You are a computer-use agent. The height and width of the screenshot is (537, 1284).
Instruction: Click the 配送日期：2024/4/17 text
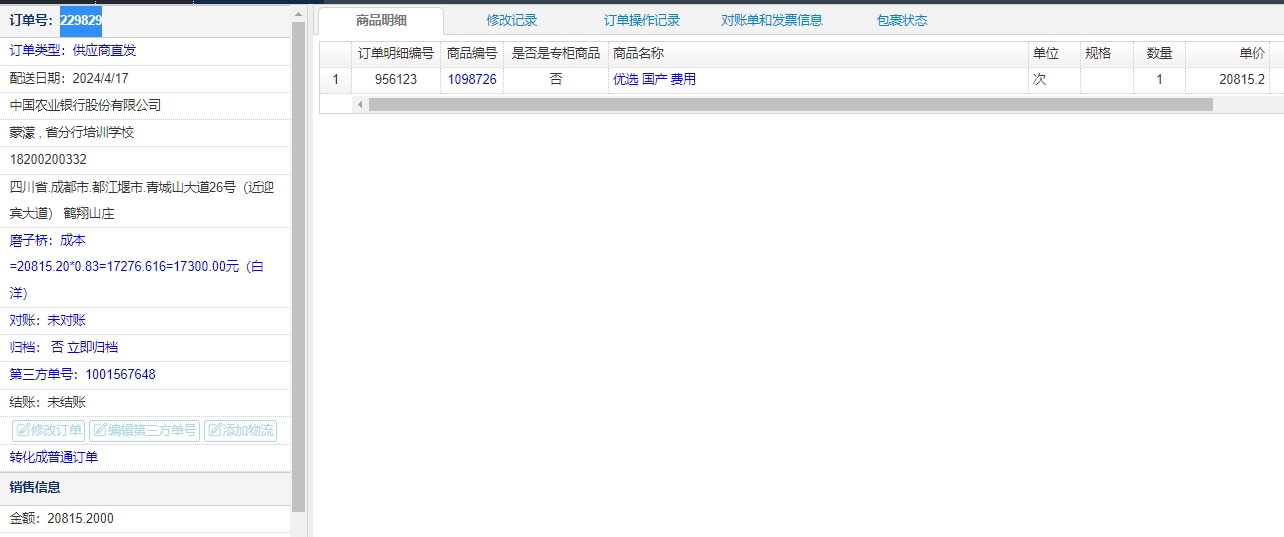click(x=69, y=78)
